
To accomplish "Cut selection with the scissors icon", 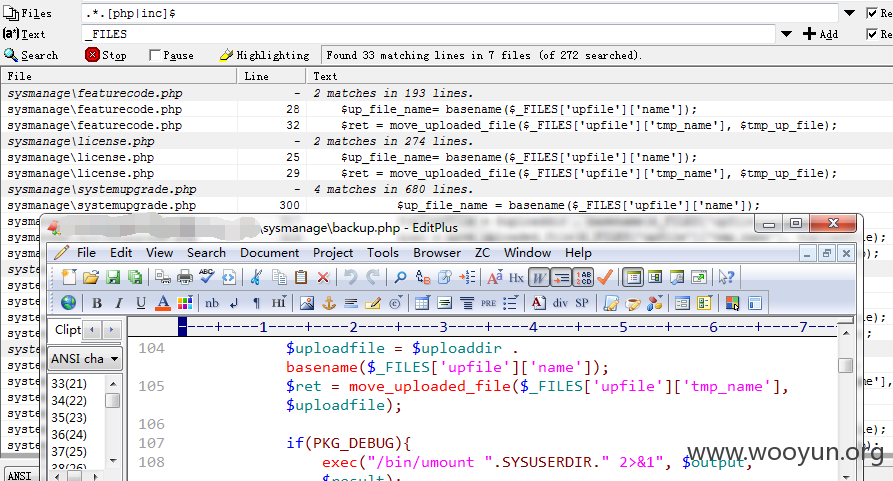I will pyautogui.click(x=256, y=277).
